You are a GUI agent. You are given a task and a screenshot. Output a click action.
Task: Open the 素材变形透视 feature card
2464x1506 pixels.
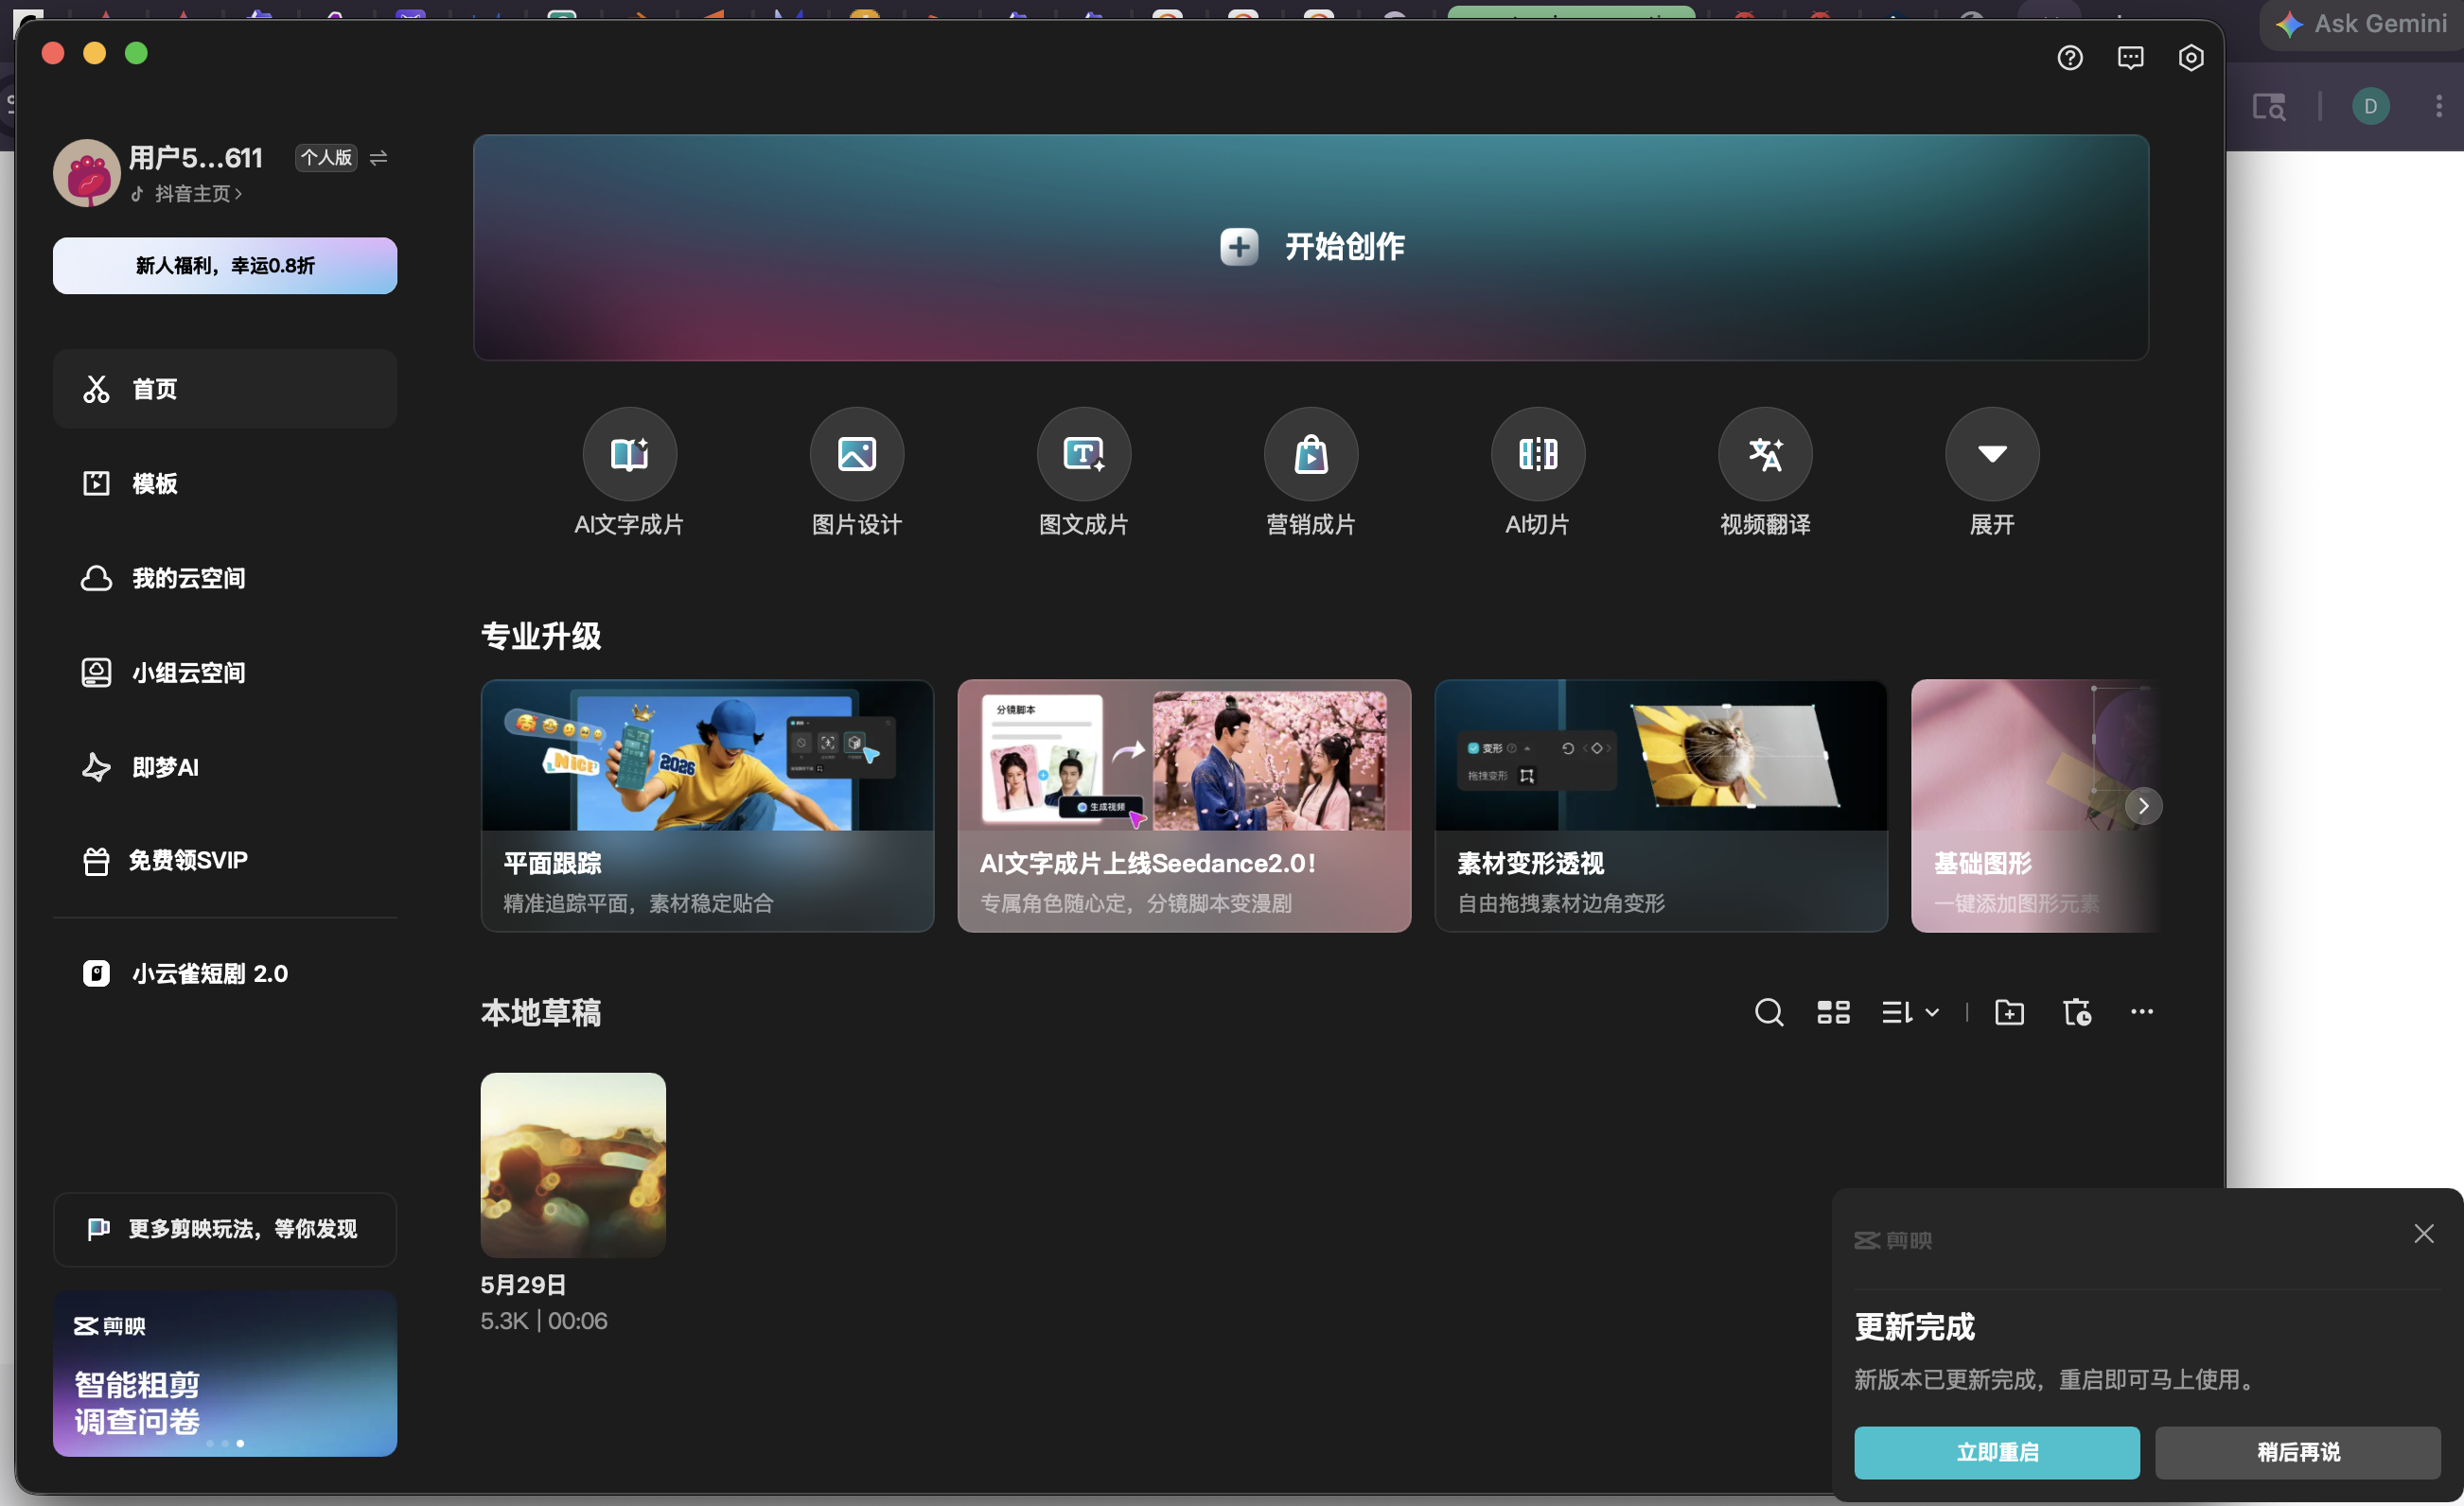(1660, 806)
